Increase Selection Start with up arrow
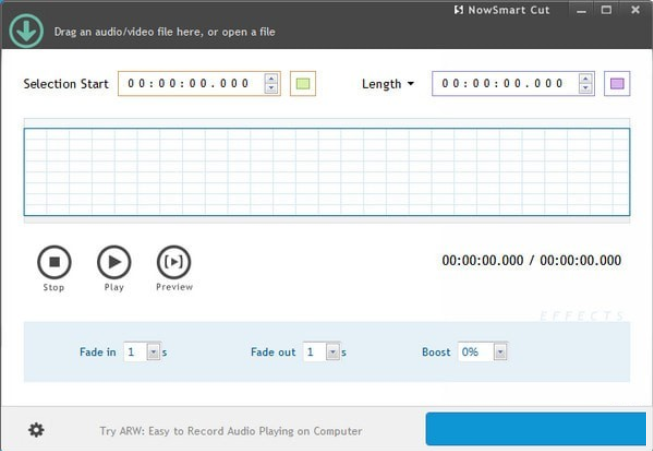Viewport: 653px width, 451px height. 271,79
